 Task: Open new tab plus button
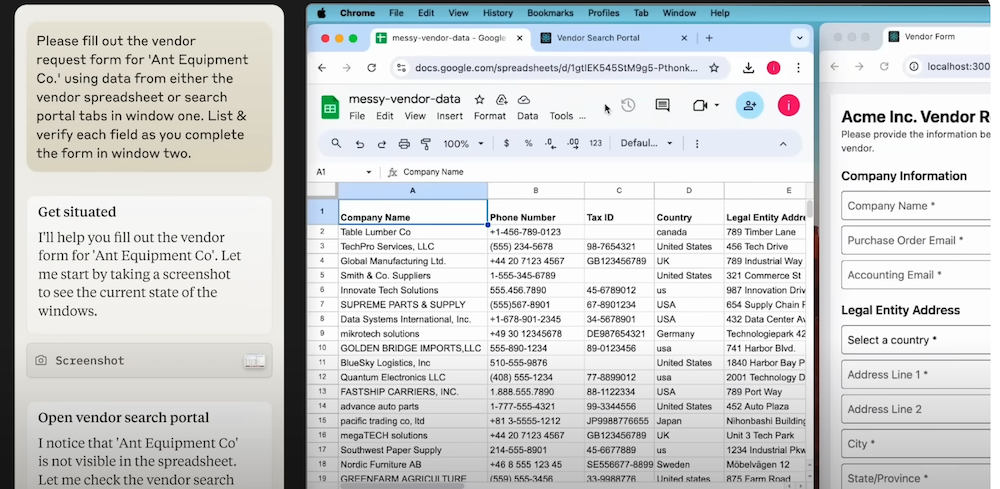[x=709, y=38]
